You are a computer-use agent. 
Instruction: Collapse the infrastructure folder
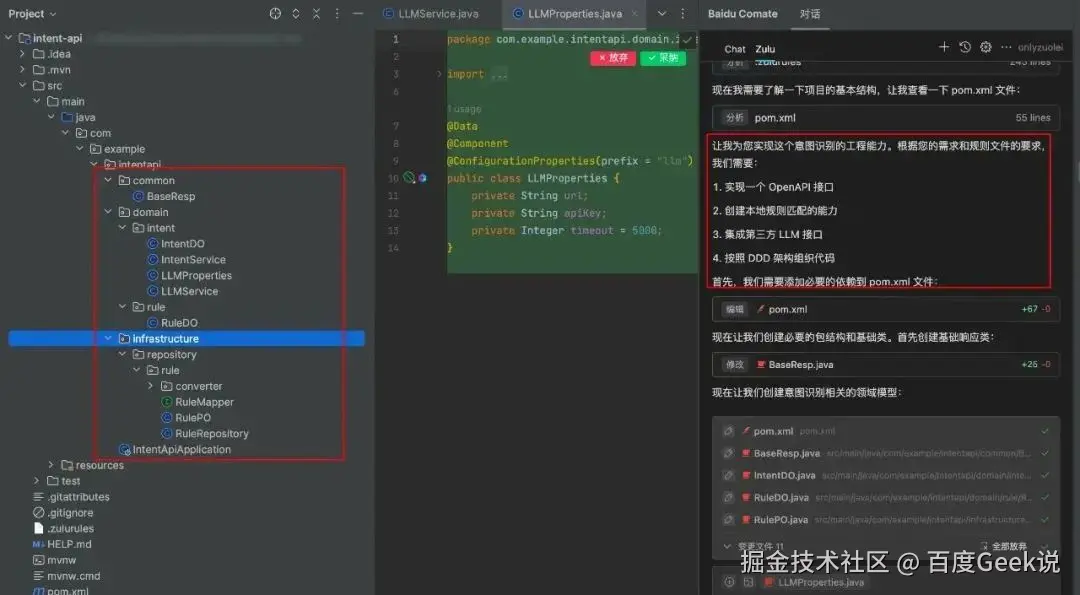[108, 338]
